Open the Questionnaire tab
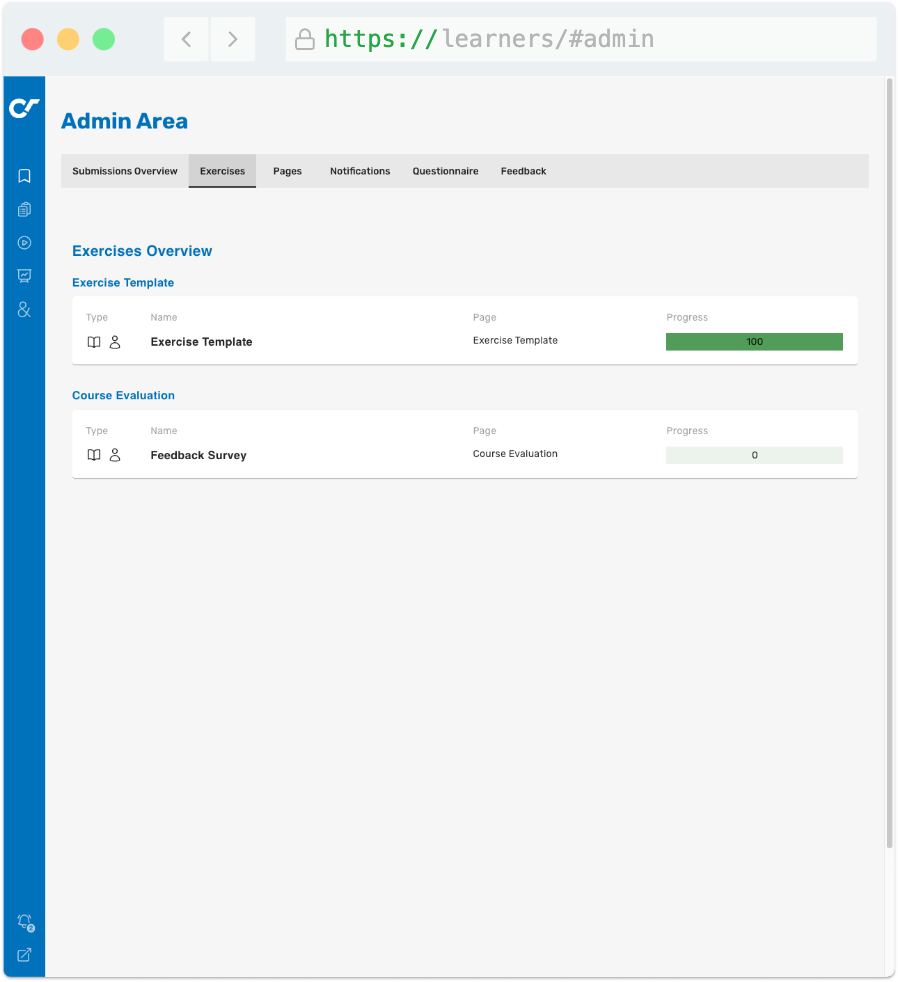898x982 pixels. (x=445, y=171)
